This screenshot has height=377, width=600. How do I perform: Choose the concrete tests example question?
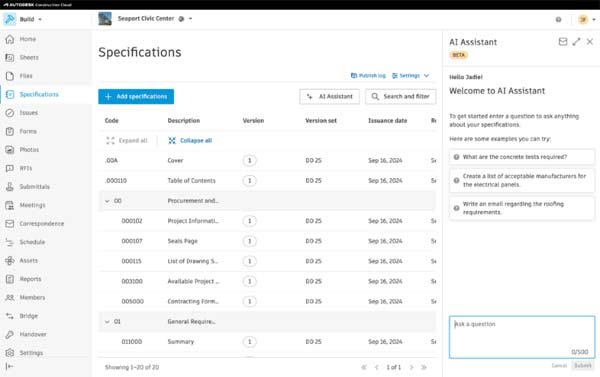(x=522, y=157)
